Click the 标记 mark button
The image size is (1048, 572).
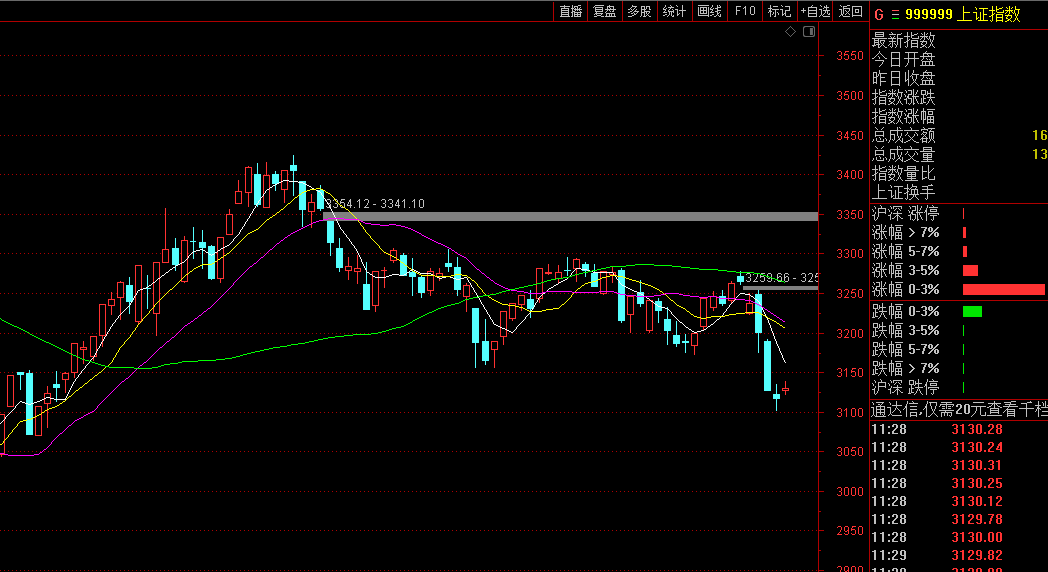pos(779,11)
